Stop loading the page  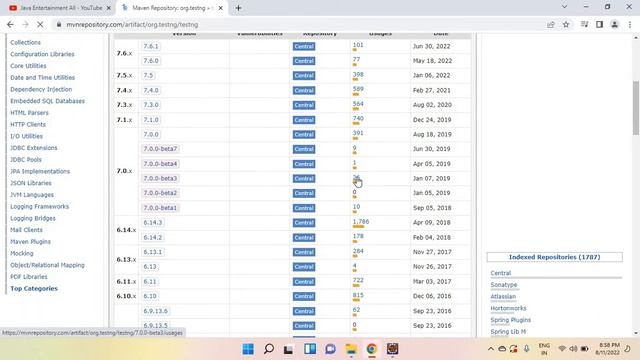[40, 24]
